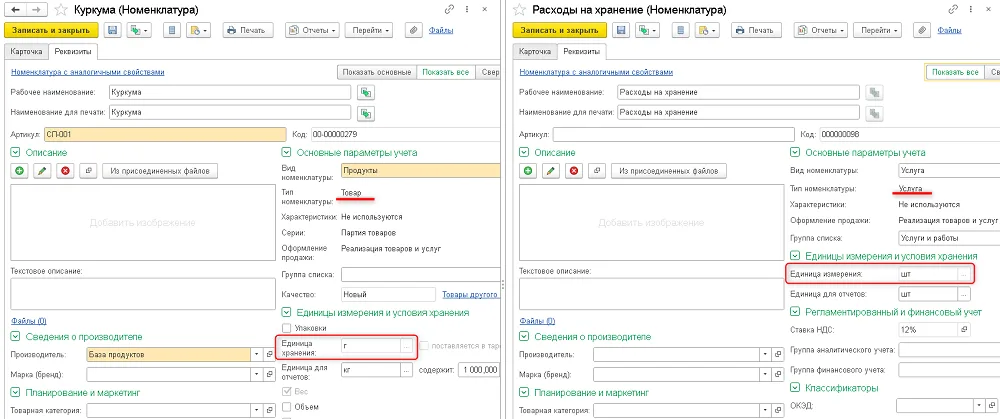Open Реквизиты tab in Расходы на хранение
The width and height of the screenshot is (1000, 419).
tap(579, 52)
